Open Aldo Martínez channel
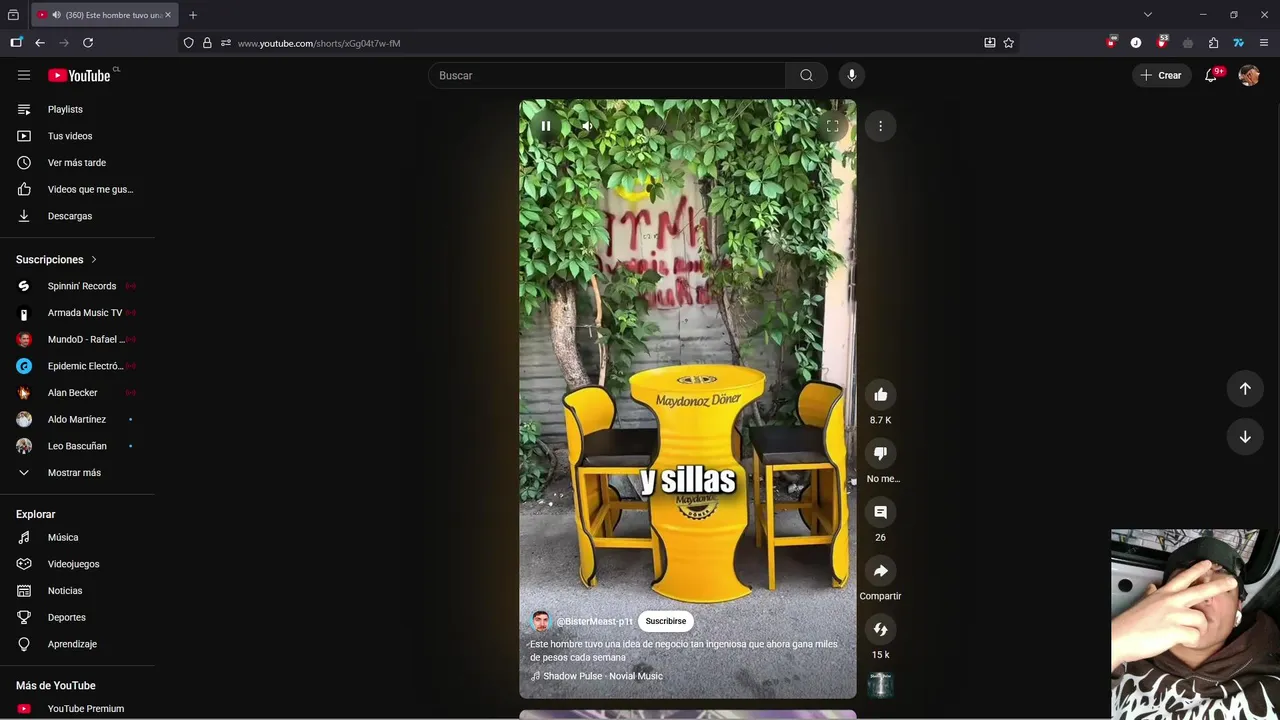The height and width of the screenshot is (720, 1280). tap(78, 419)
